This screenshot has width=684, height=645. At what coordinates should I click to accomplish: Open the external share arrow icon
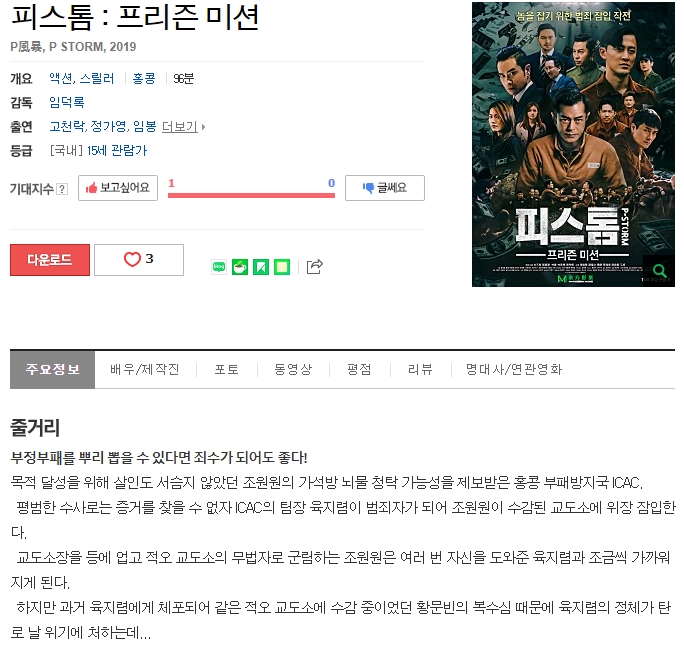click(x=315, y=266)
